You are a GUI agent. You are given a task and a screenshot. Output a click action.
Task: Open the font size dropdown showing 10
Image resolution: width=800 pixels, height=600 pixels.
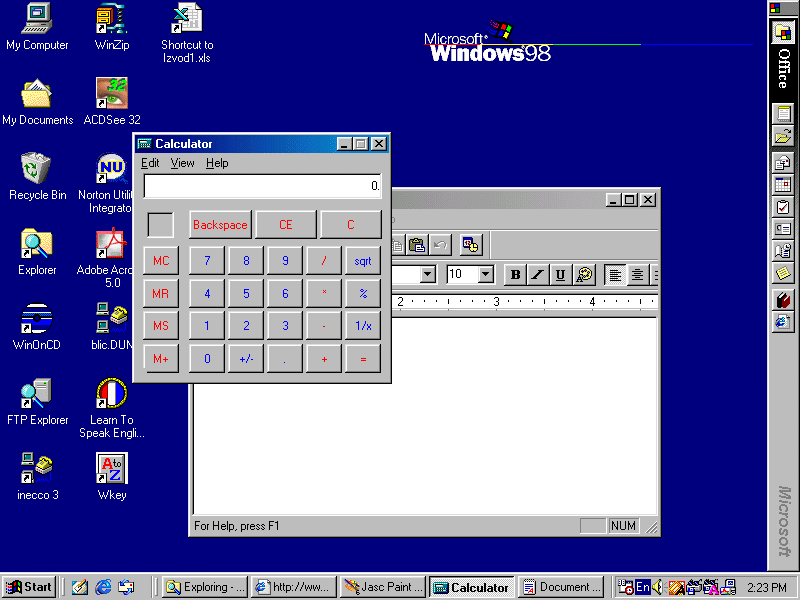click(x=486, y=275)
